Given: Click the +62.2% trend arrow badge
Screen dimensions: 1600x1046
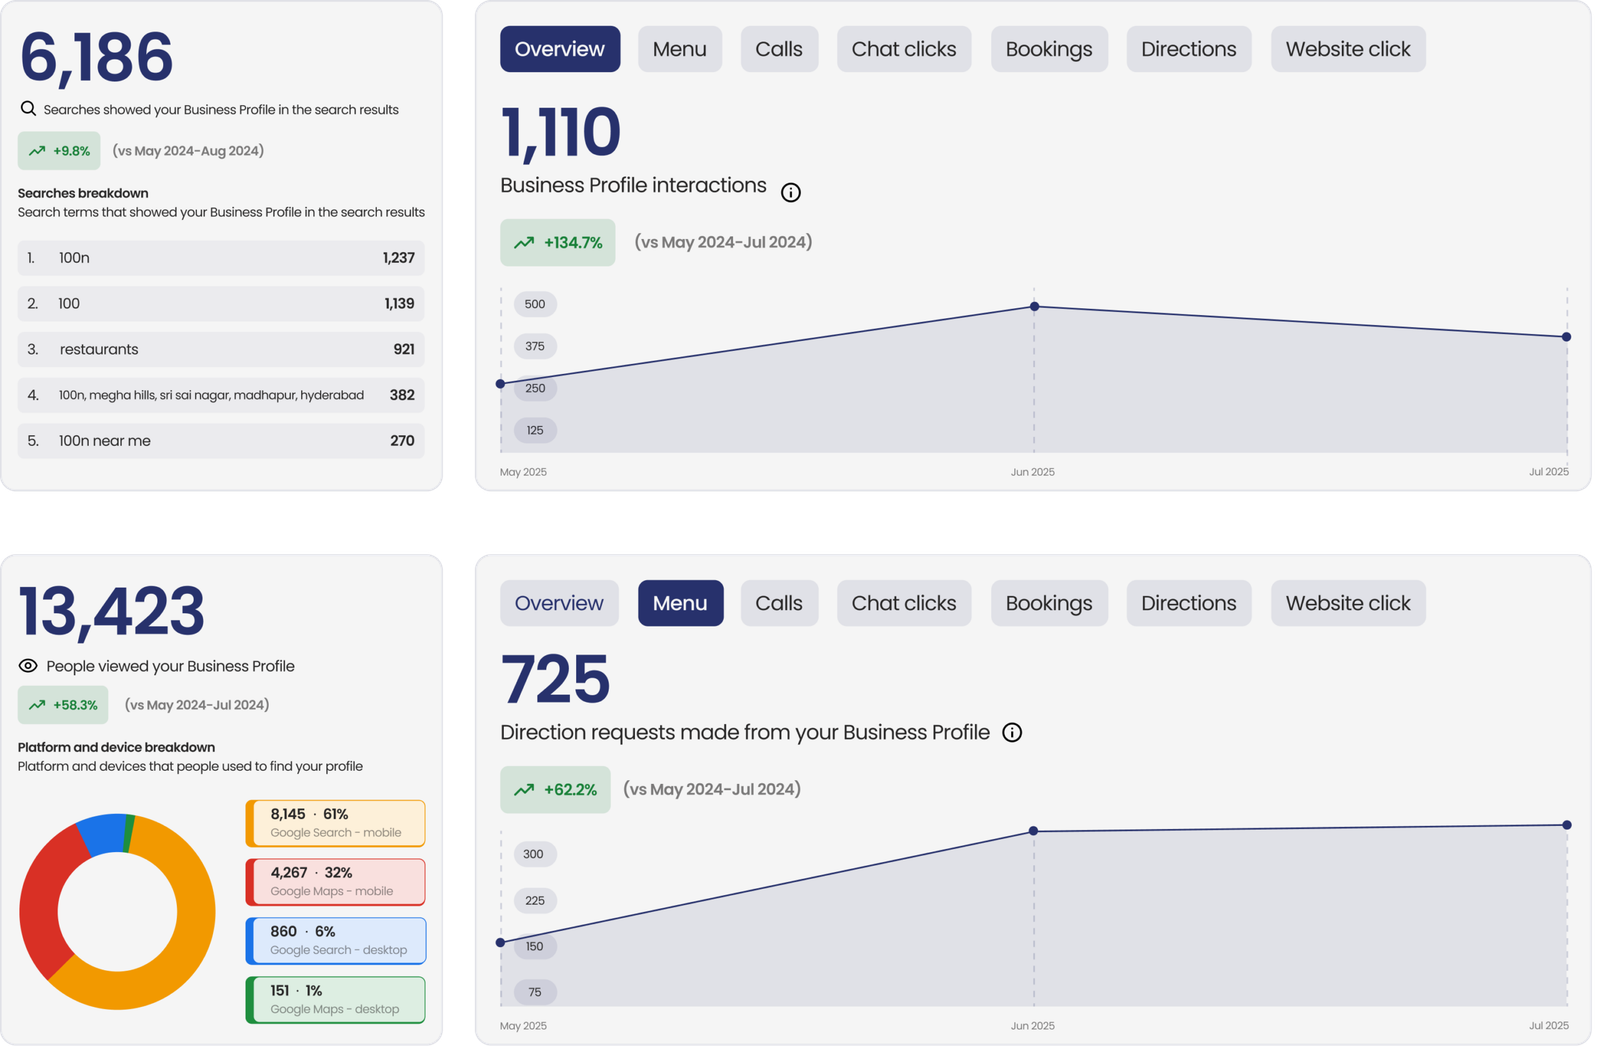Looking at the screenshot, I should point(555,789).
